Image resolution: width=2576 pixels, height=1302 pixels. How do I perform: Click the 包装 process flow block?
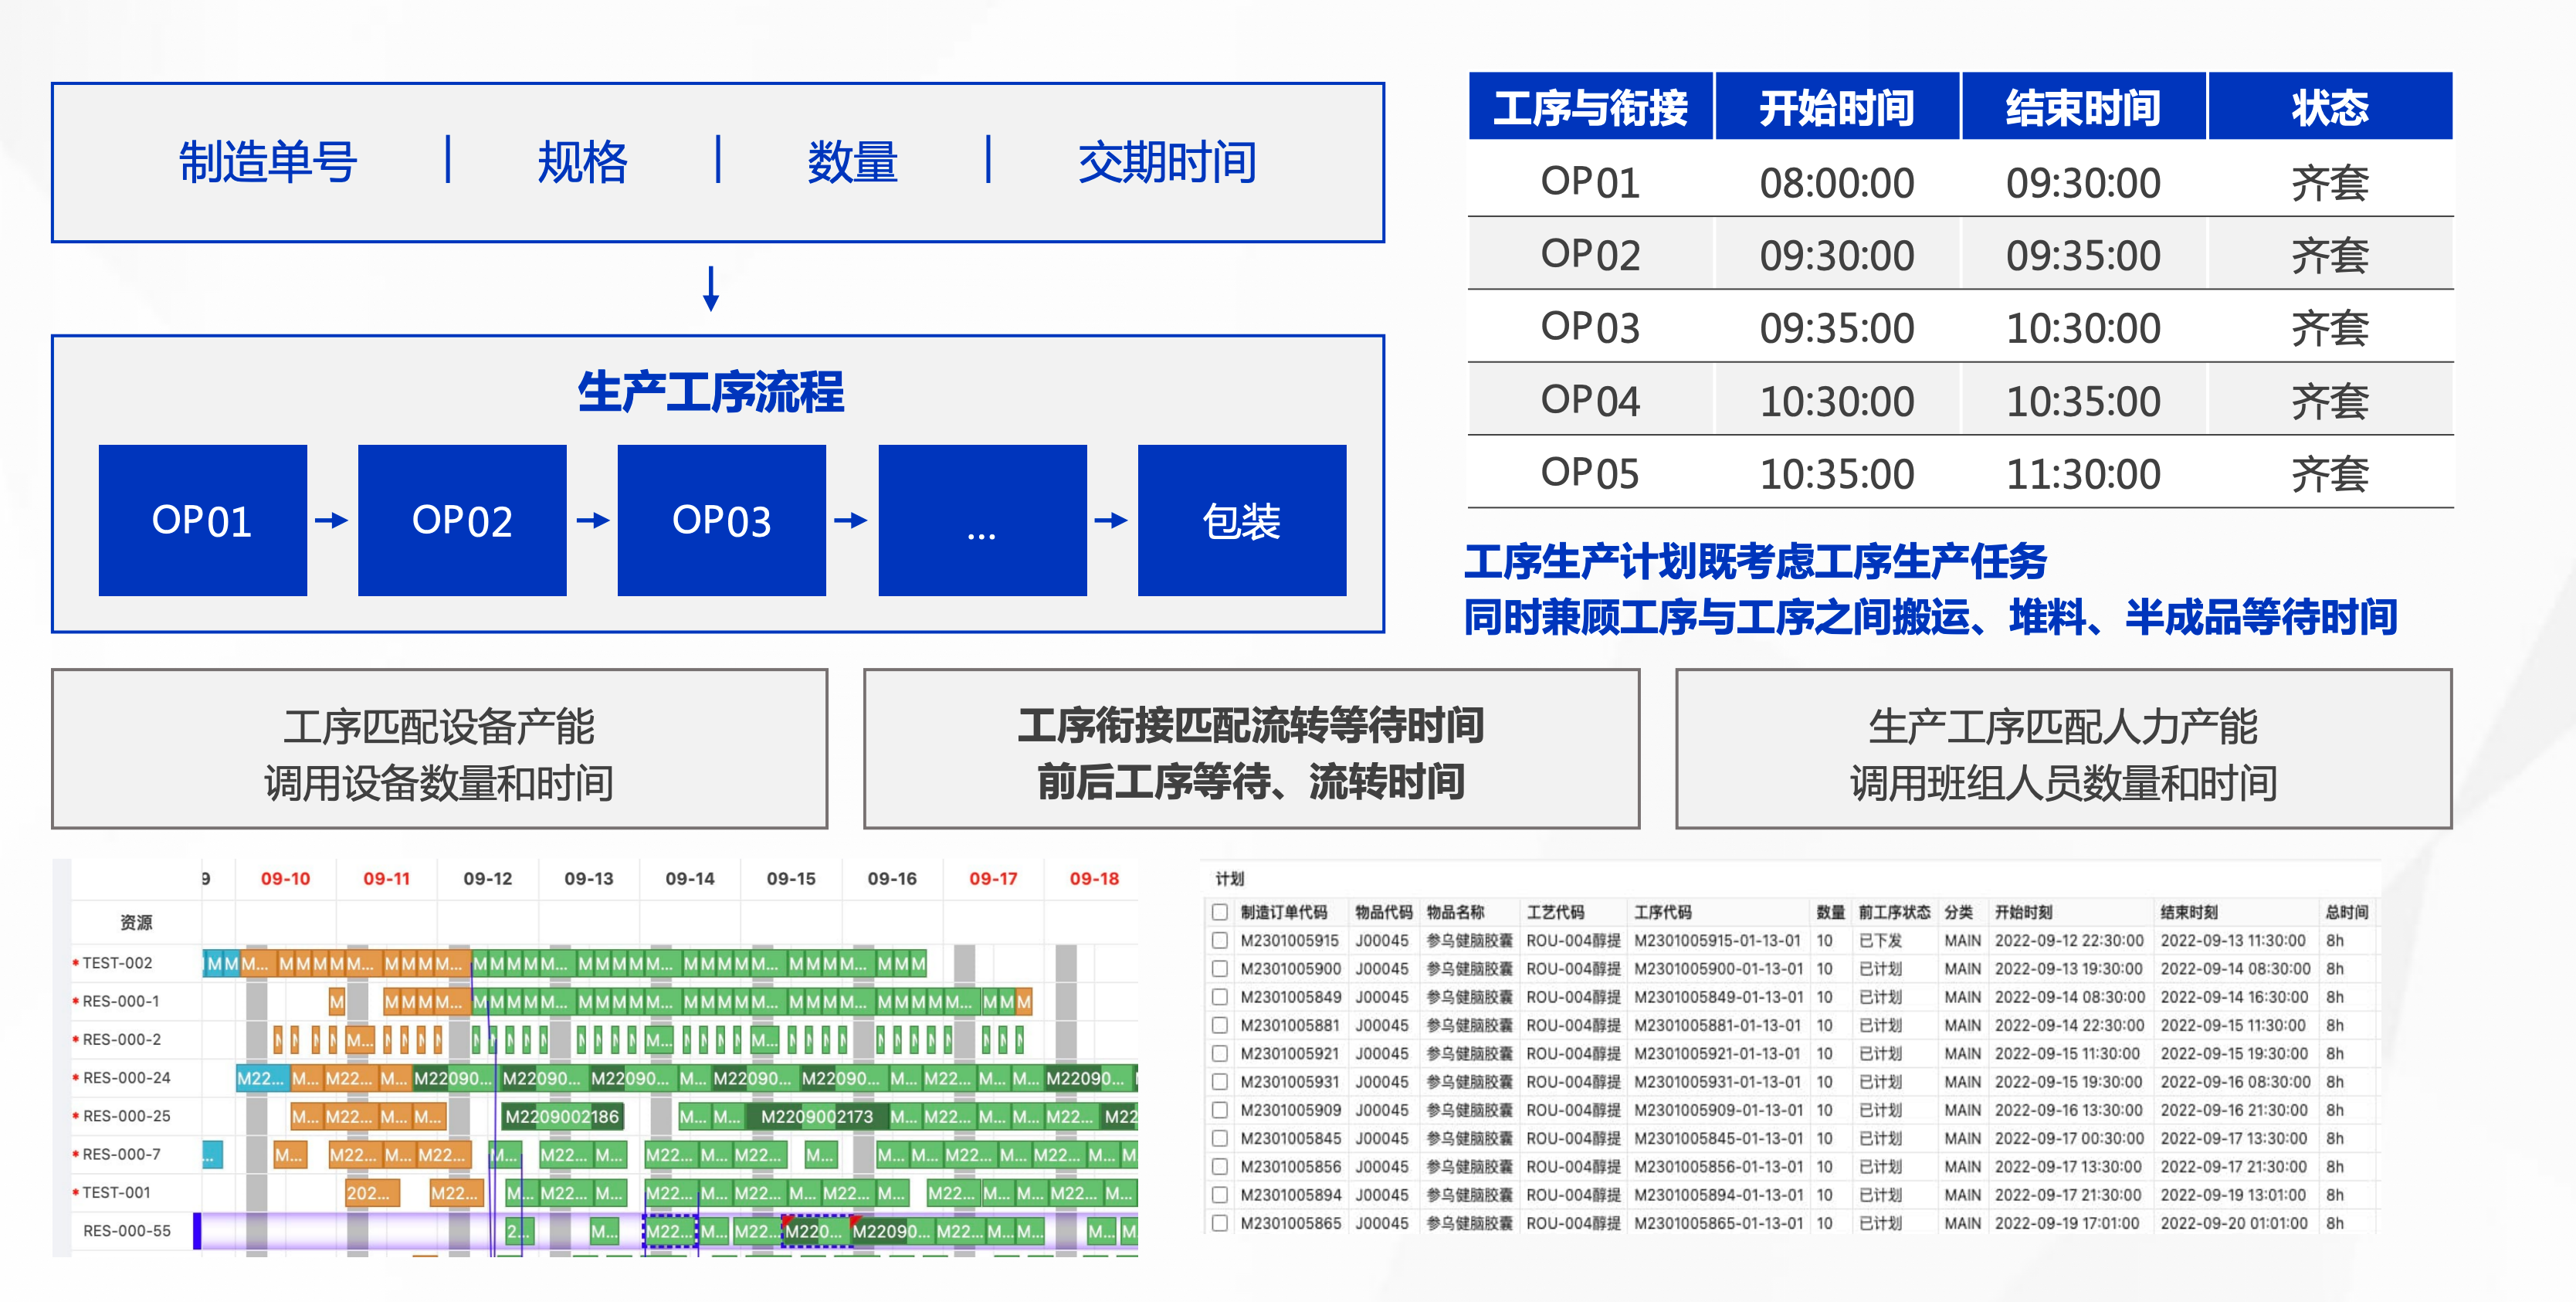[x=1241, y=520]
